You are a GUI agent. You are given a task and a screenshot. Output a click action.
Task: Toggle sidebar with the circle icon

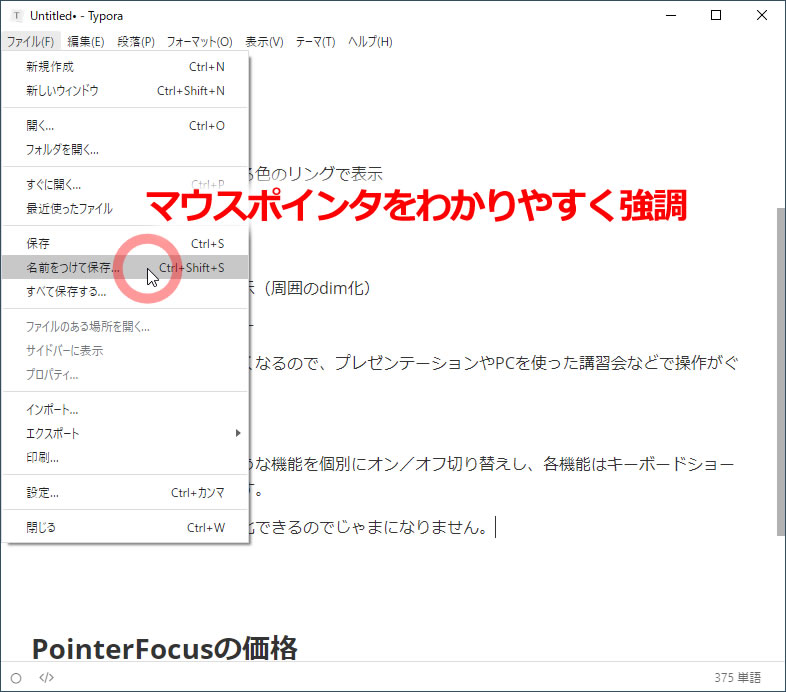click(x=16, y=678)
